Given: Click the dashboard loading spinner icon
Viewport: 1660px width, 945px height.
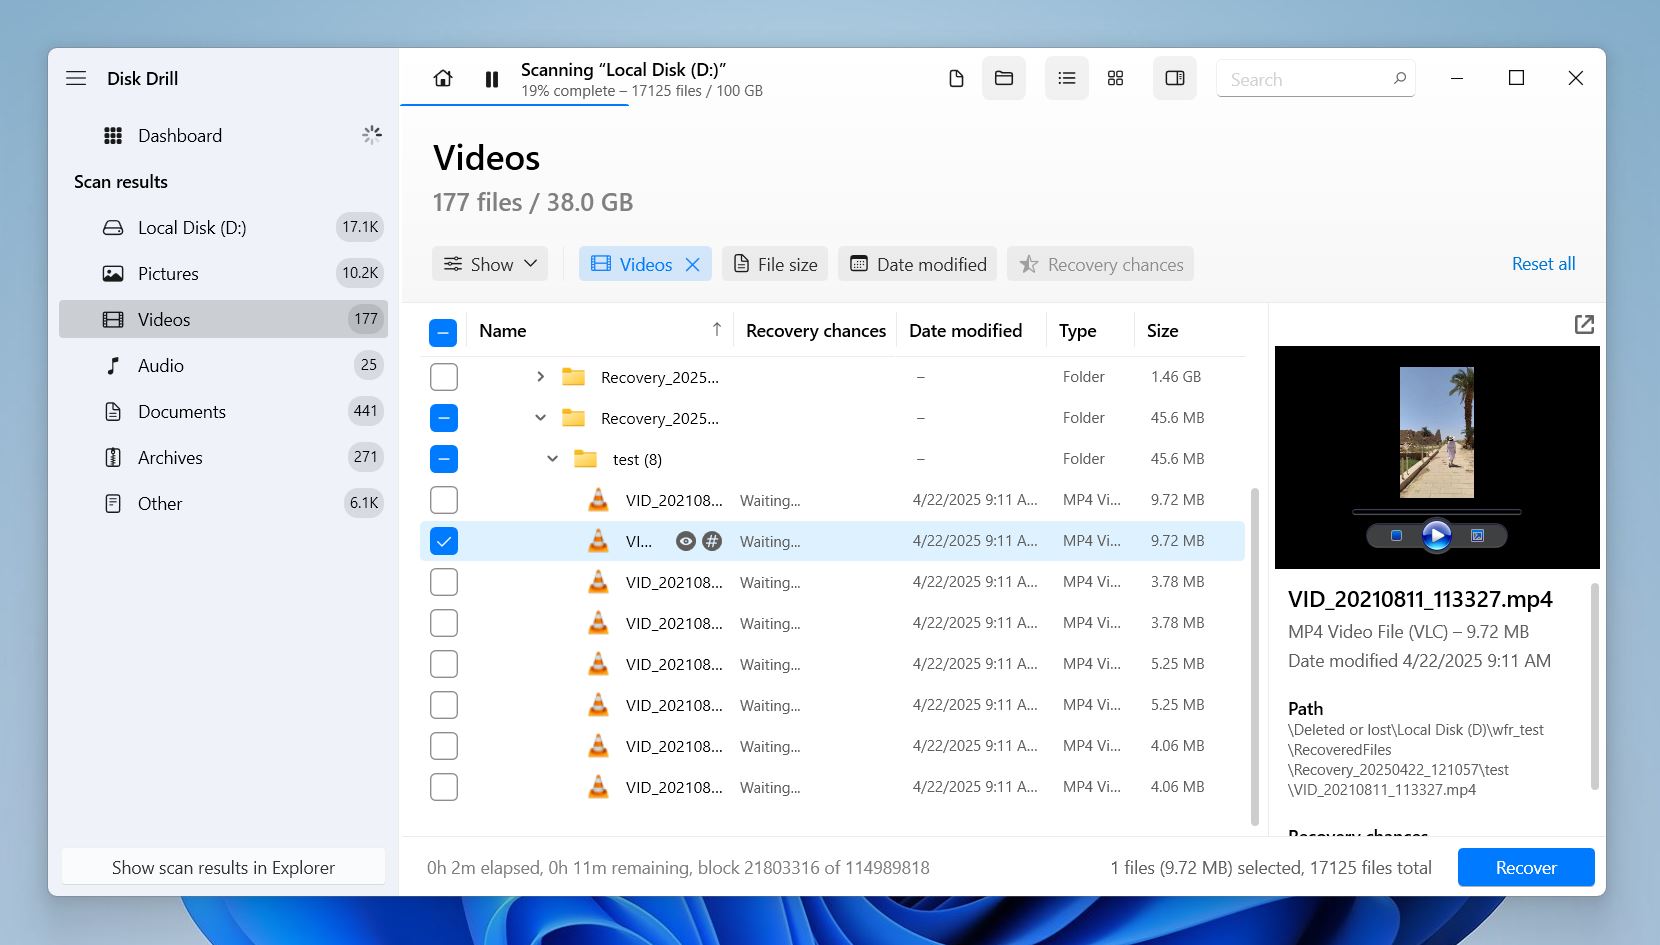Looking at the screenshot, I should point(372,135).
